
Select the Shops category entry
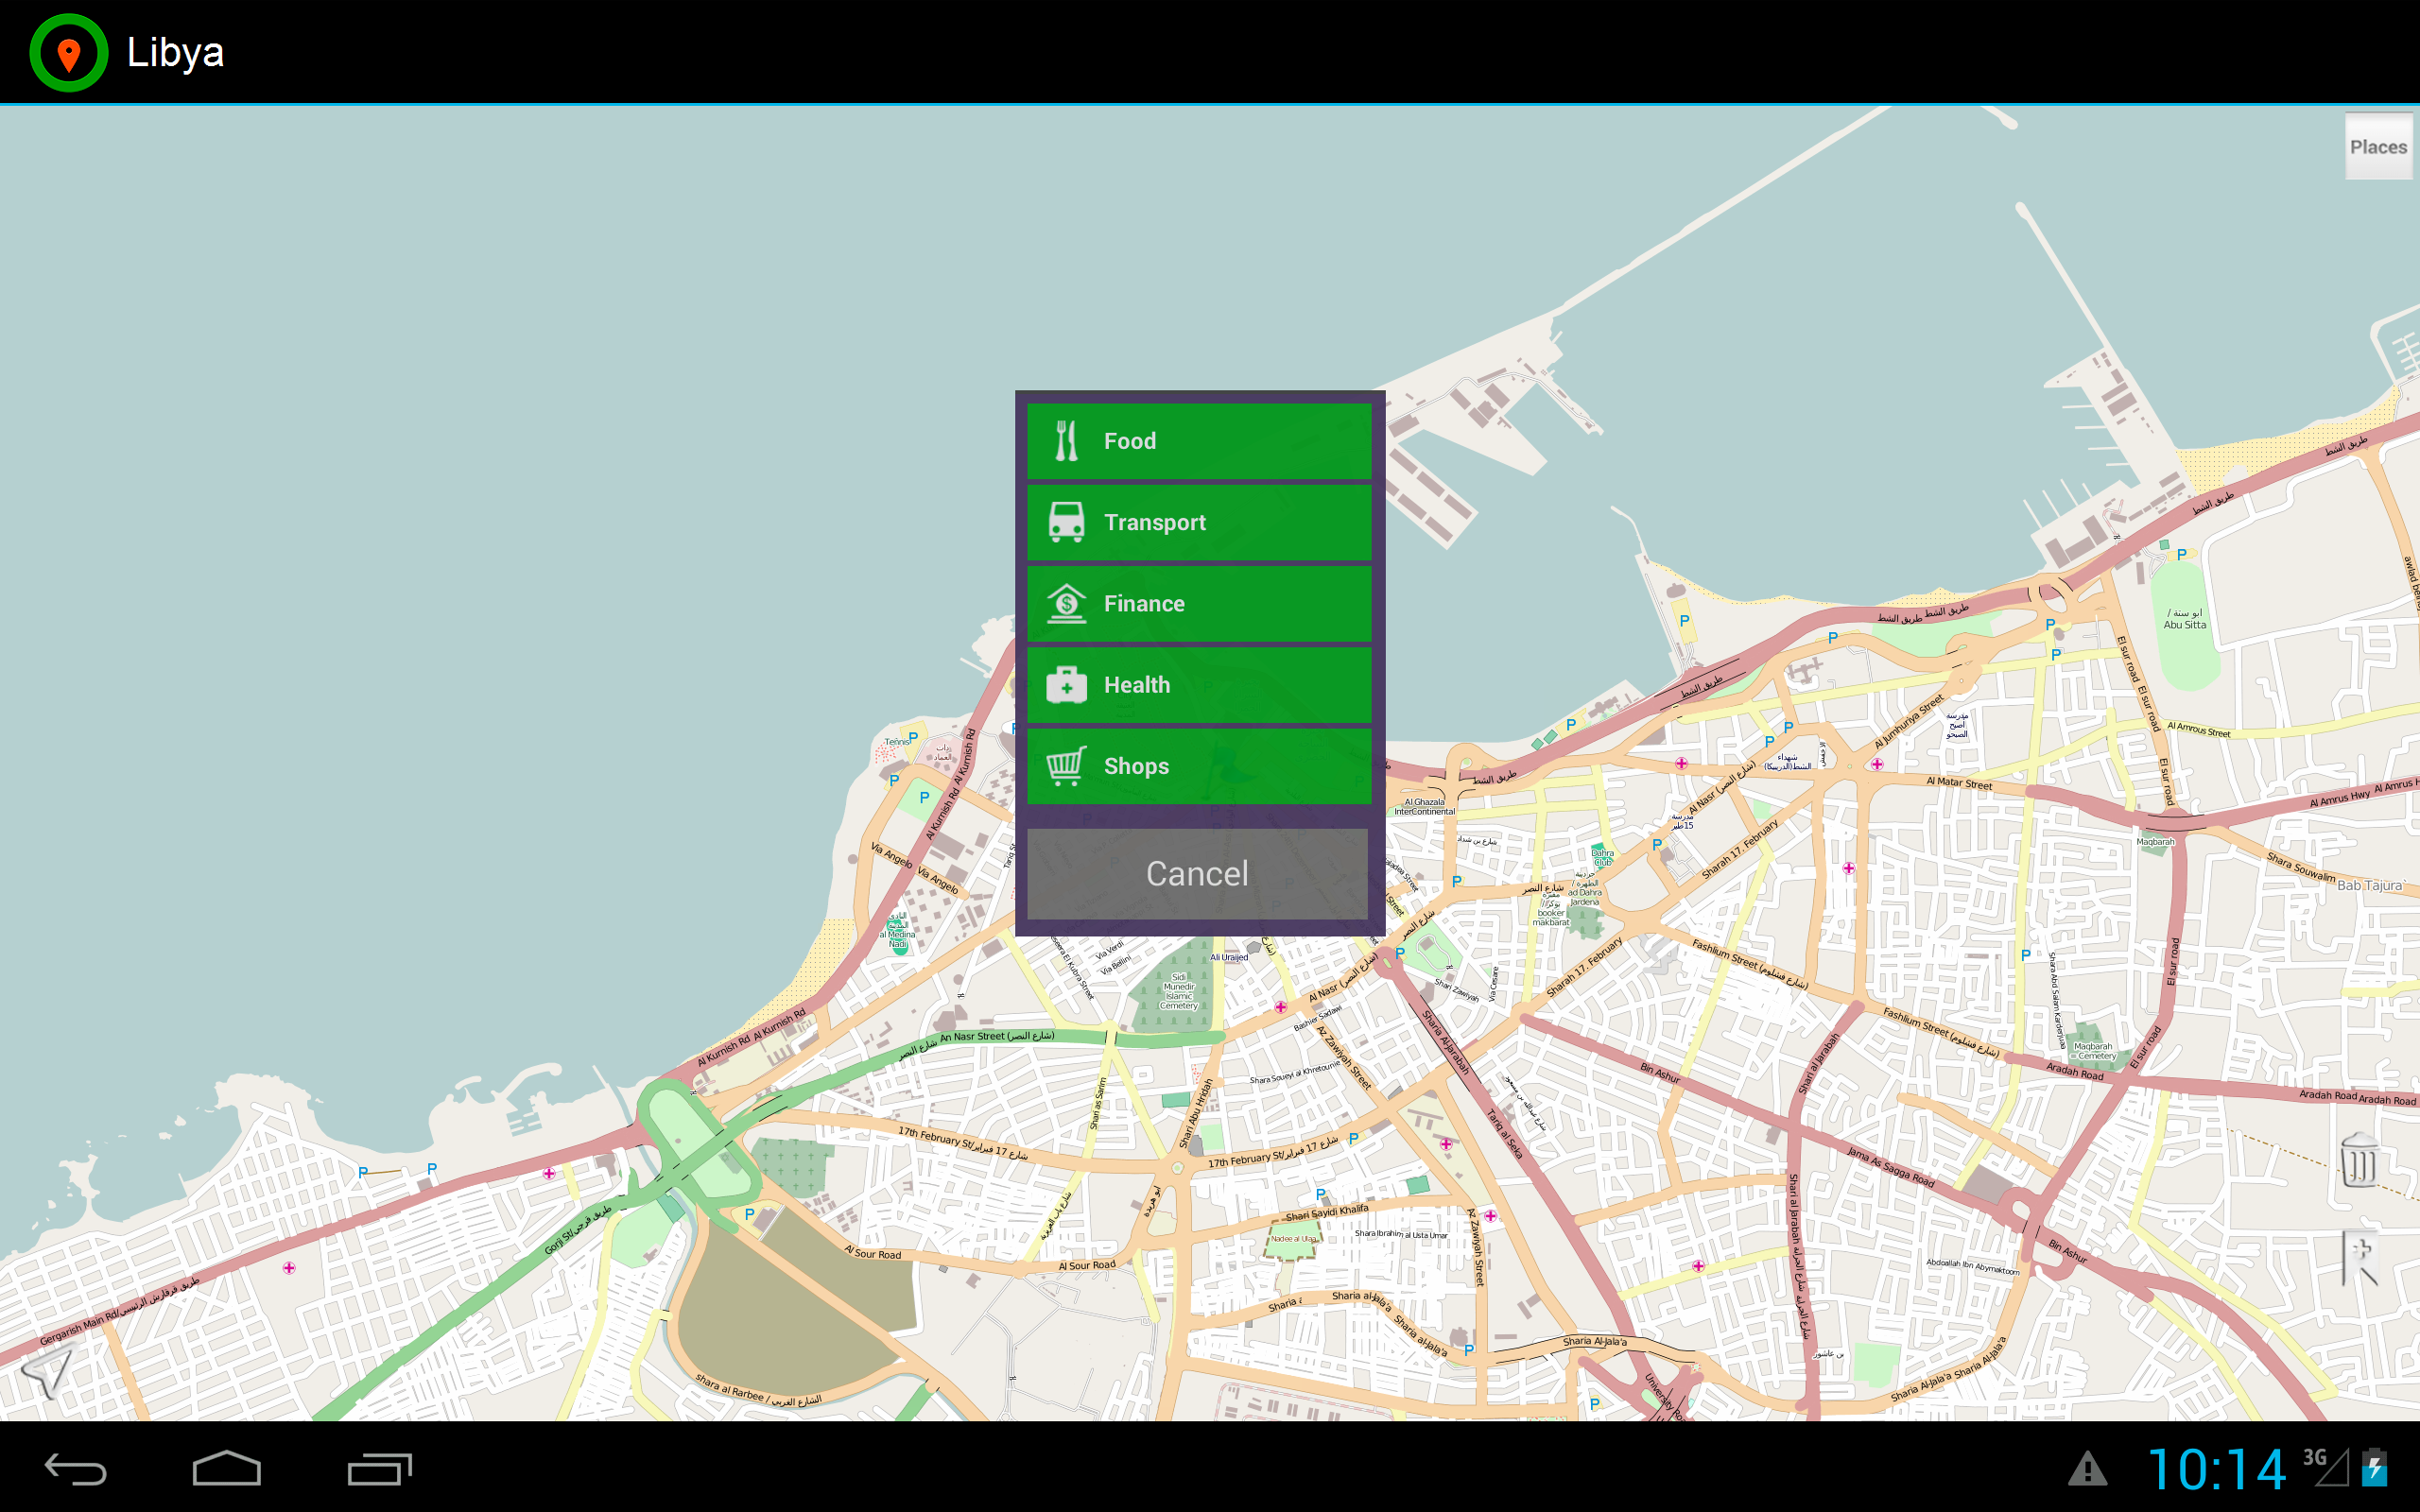tap(1197, 765)
